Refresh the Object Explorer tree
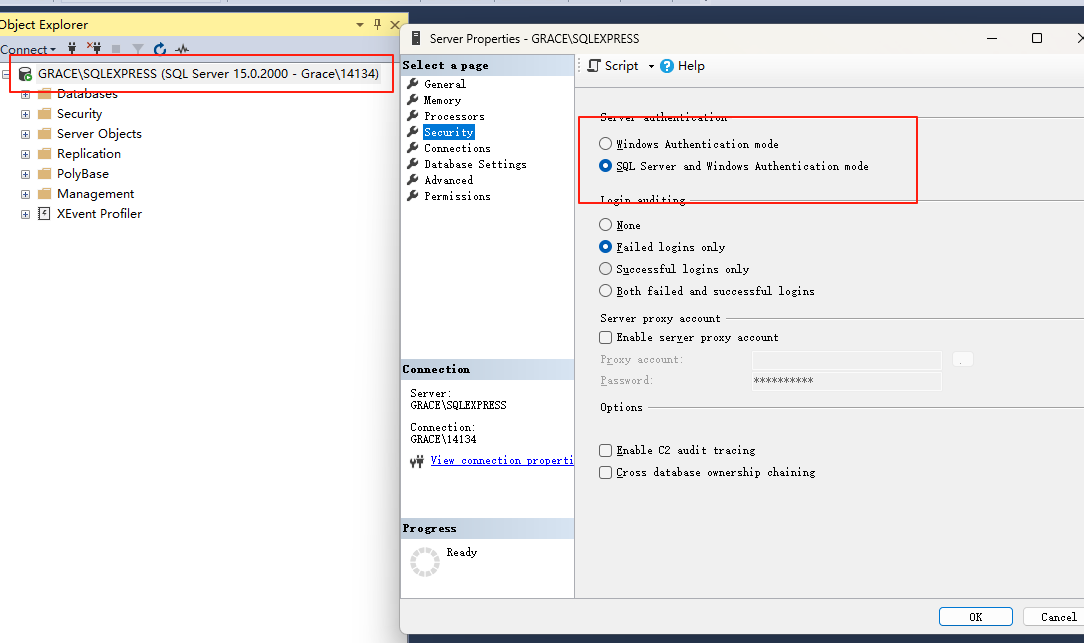This screenshot has width=1084, height=643. coord(160,48)
